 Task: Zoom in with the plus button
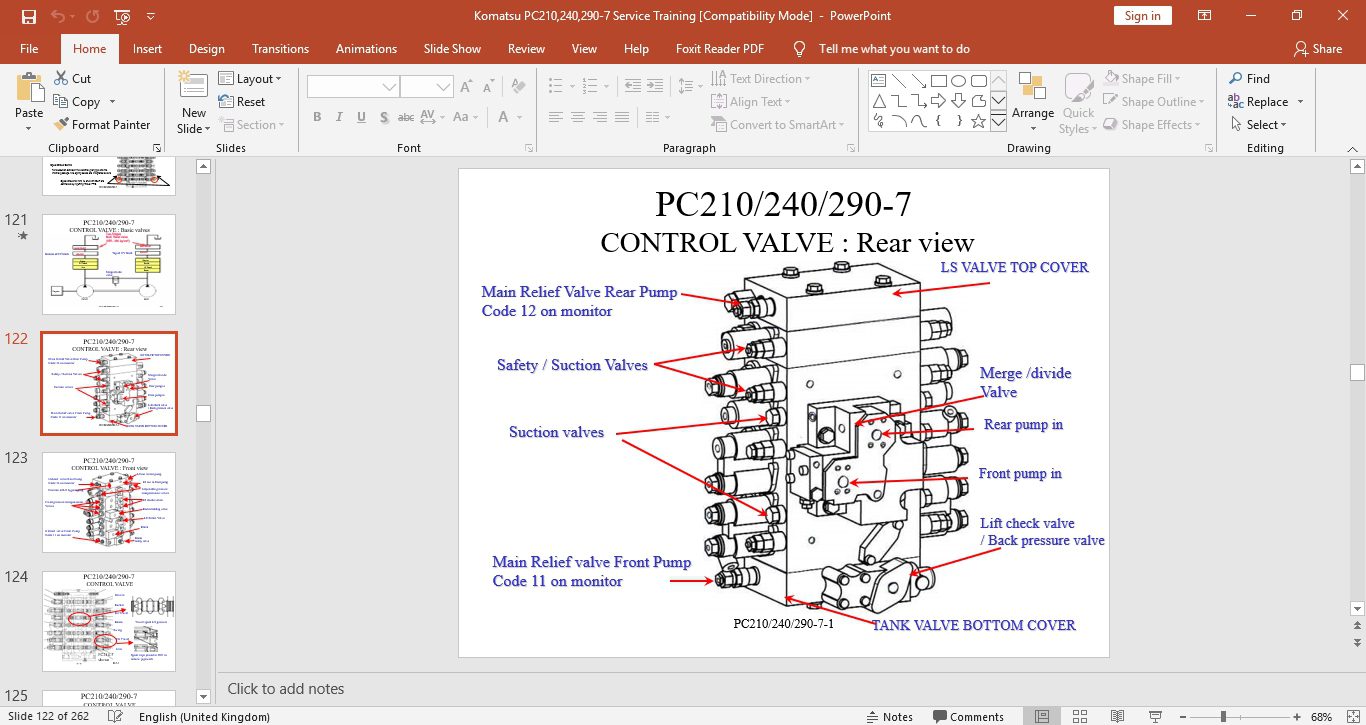pyautogui.click(x=1295, y=716)
